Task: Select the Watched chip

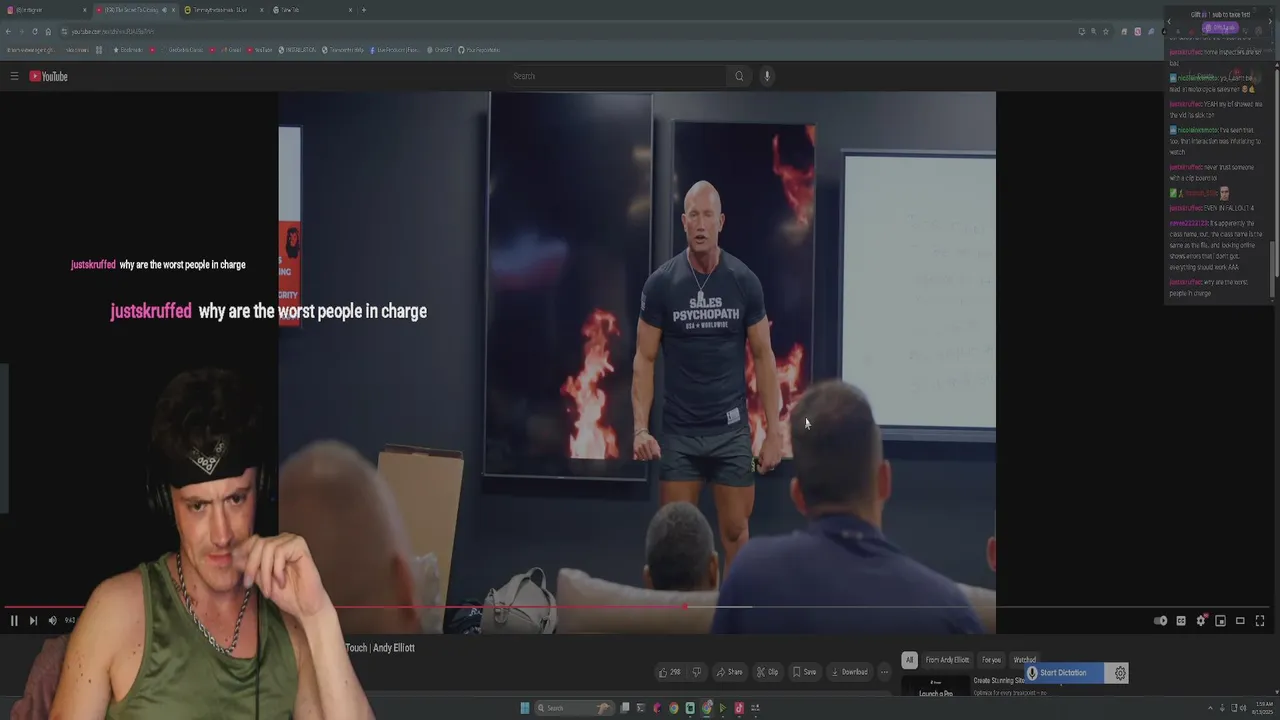Action: pyautogui.click(x=1025, y=660)
